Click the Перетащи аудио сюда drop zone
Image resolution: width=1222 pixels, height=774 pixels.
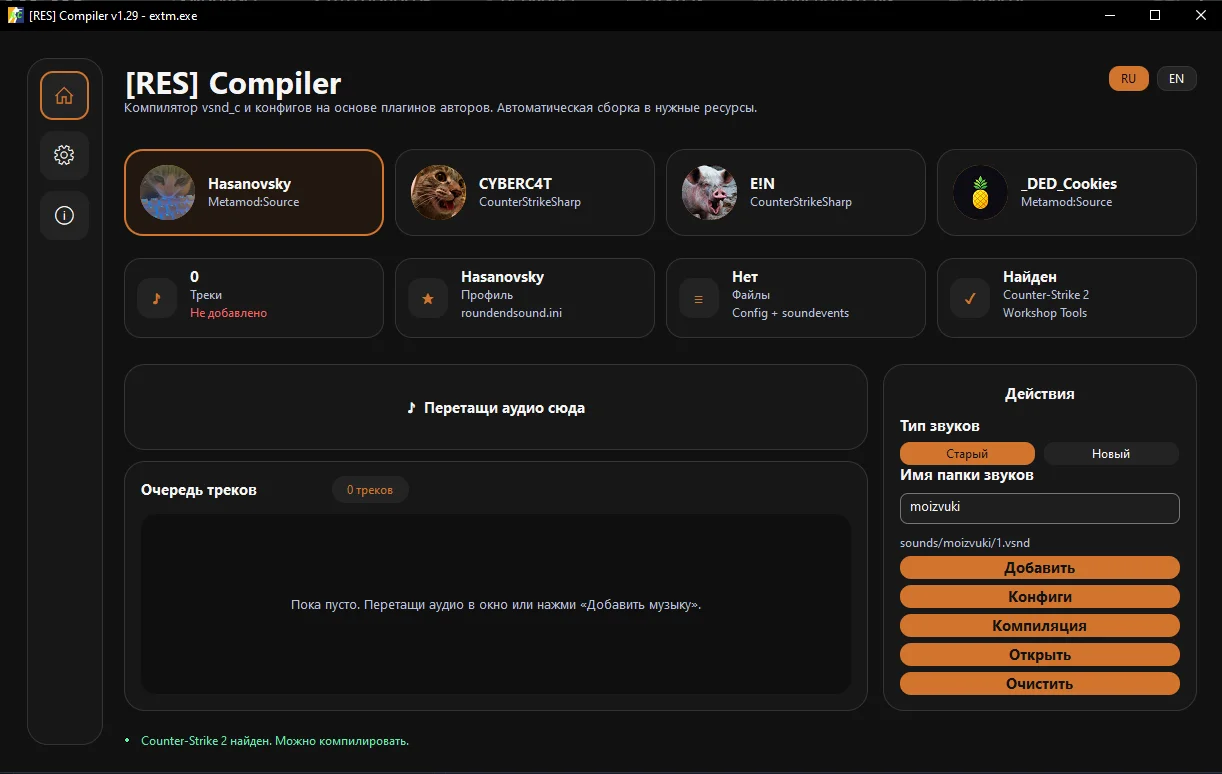pos(496,408)
